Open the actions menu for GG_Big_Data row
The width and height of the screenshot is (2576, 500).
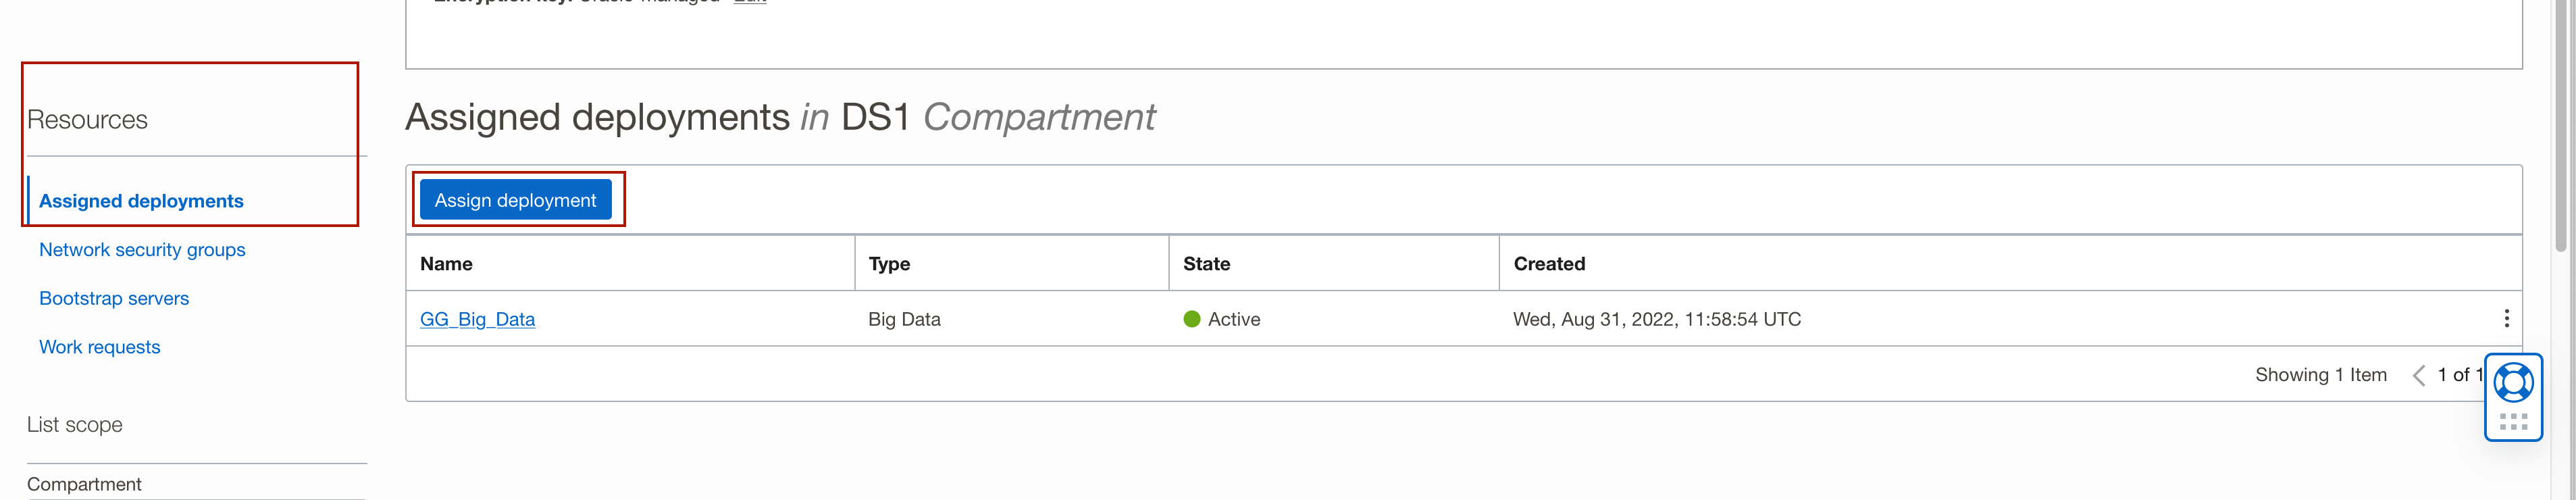tap(2506, 318)
